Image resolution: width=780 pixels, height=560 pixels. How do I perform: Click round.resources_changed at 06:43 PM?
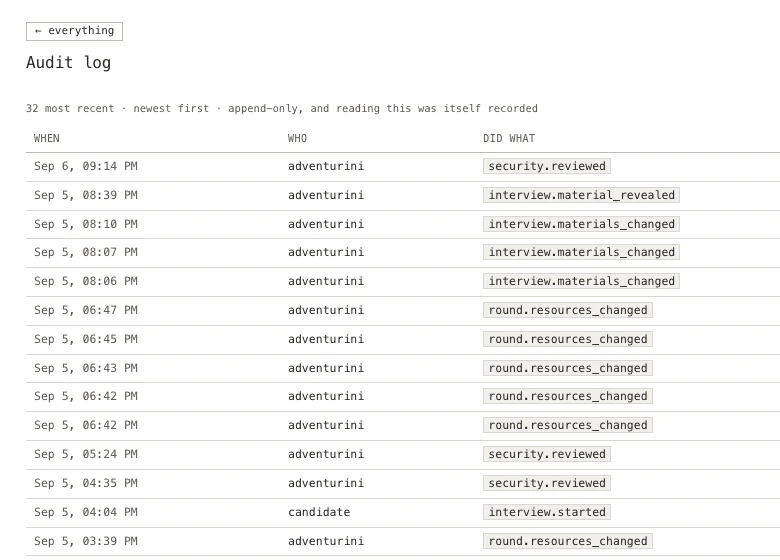(568, 368)
